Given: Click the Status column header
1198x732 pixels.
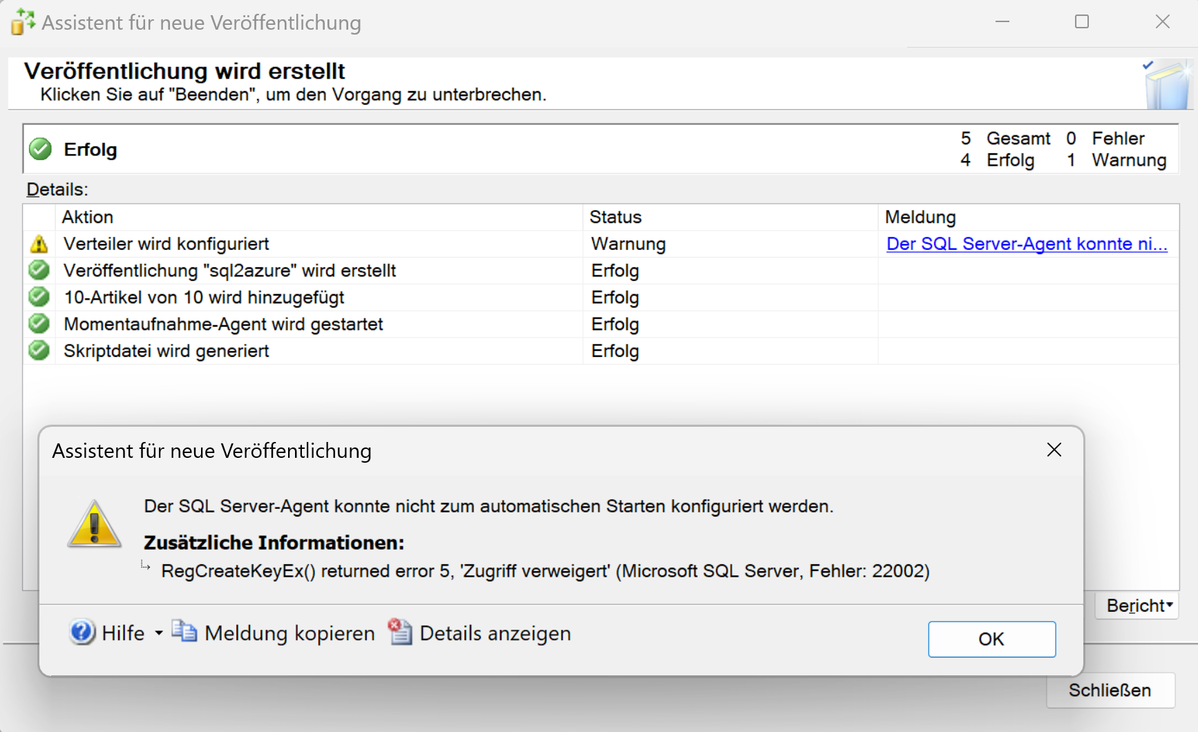Looking at the screenshot, I should pos(730,217).
